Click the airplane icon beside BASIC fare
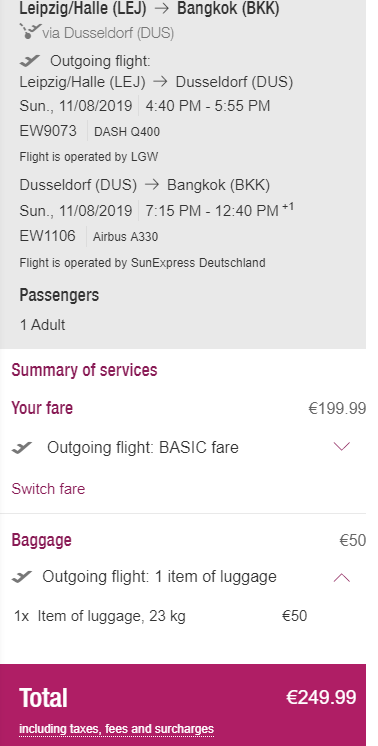This screenshot has width=378, height=746. [x=22, y=448]
